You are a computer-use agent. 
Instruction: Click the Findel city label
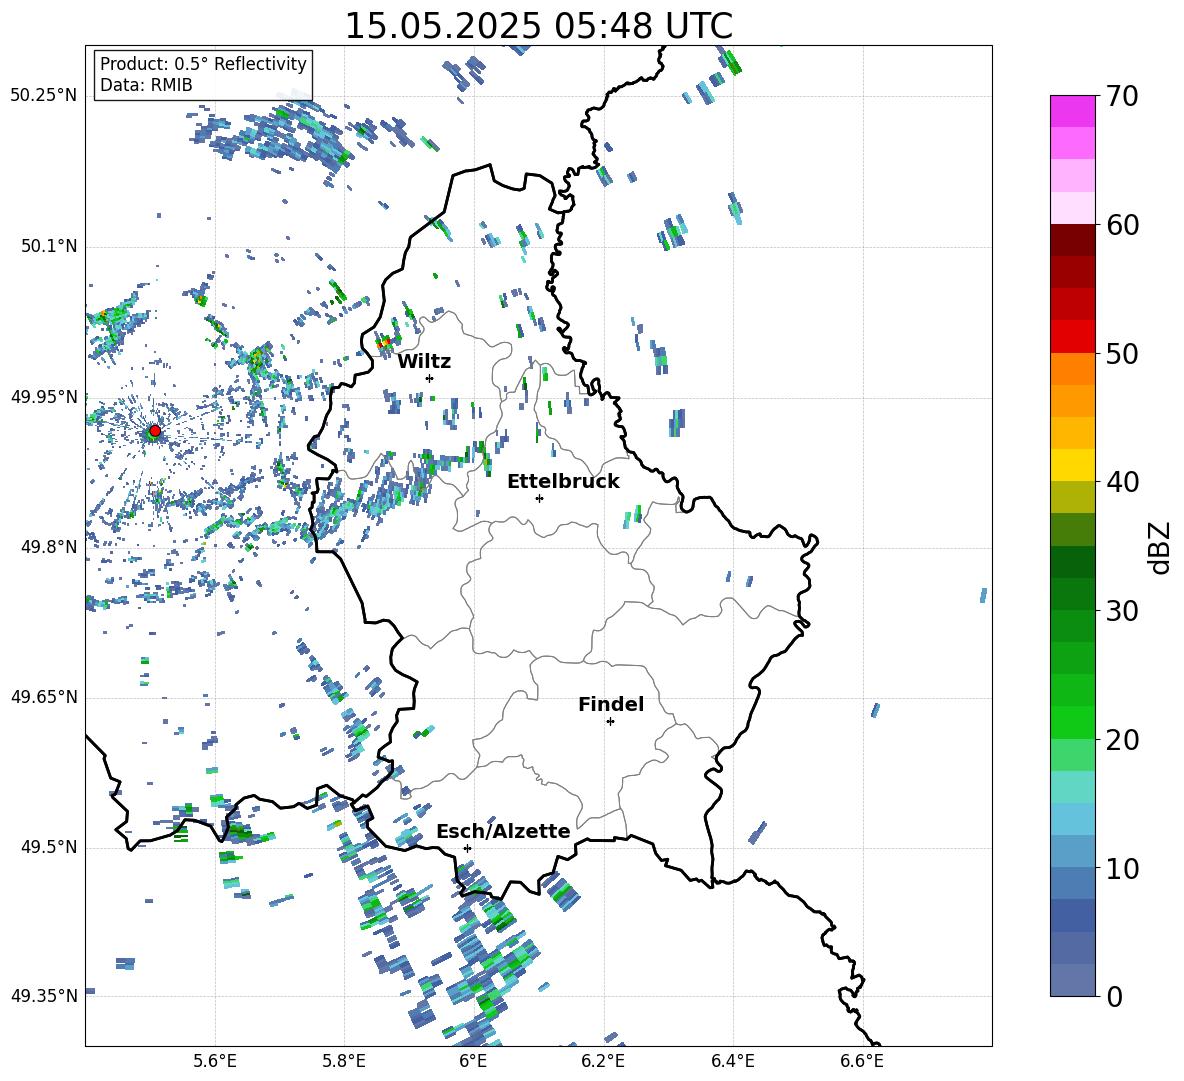click(611, 704)
